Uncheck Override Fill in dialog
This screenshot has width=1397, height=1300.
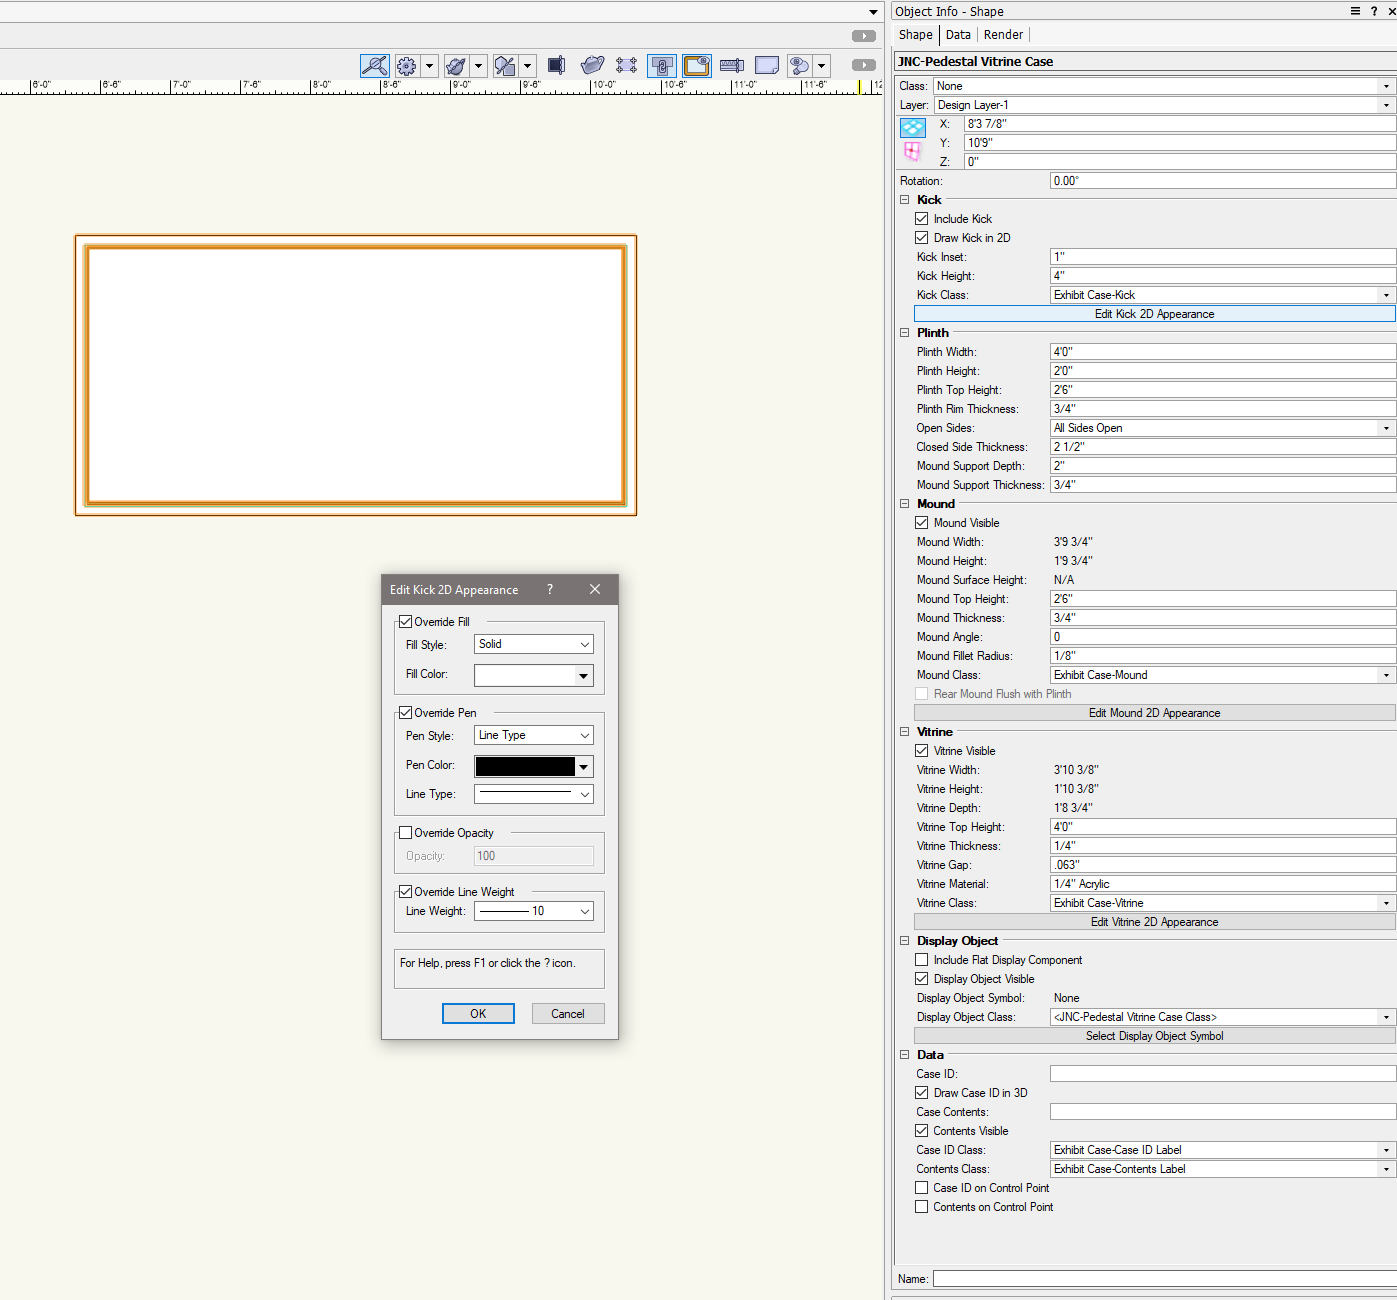click(x=406, y=622)
